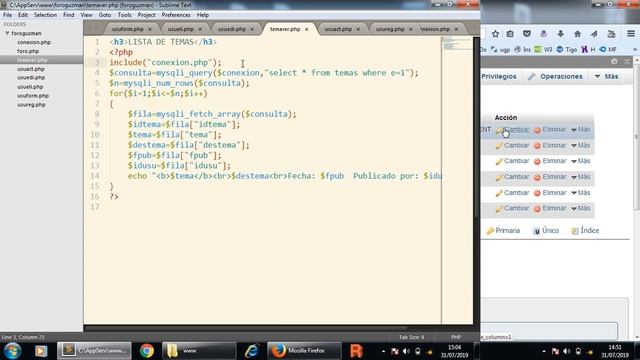Viewport: 640px width, 360px height.
Task: Click the Índice option
Action: (585, 231)
